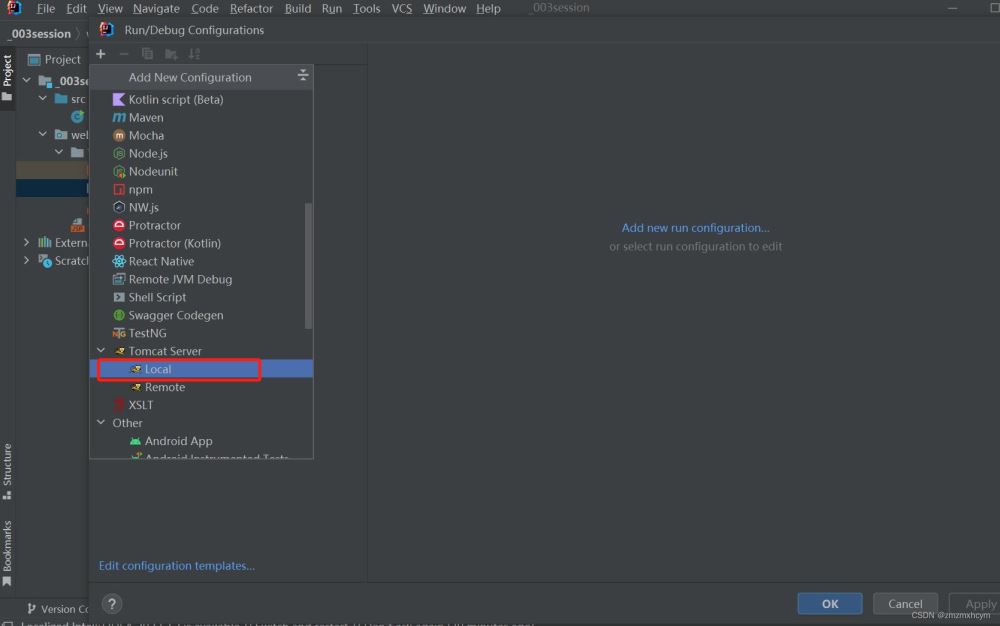The image size is (1000, 626).
Task: Choose Tomcat Server Local option
Action: coord(202,369)
